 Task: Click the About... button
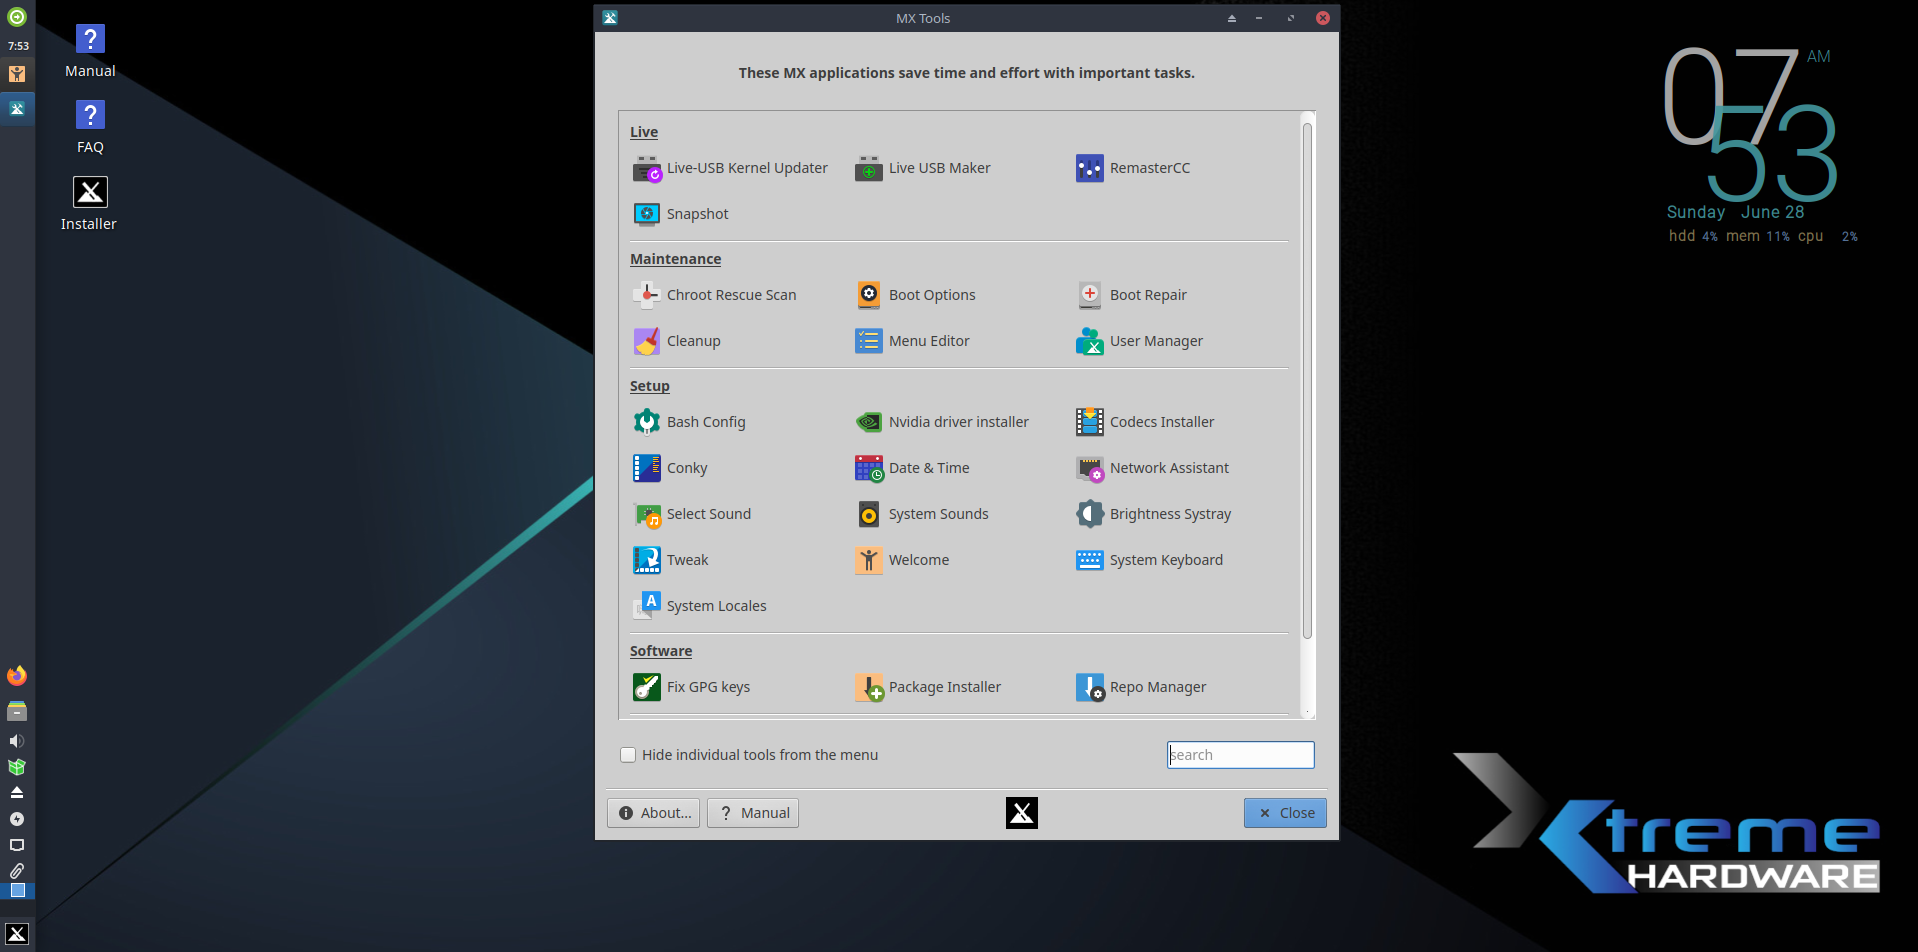tap(653, 814)
